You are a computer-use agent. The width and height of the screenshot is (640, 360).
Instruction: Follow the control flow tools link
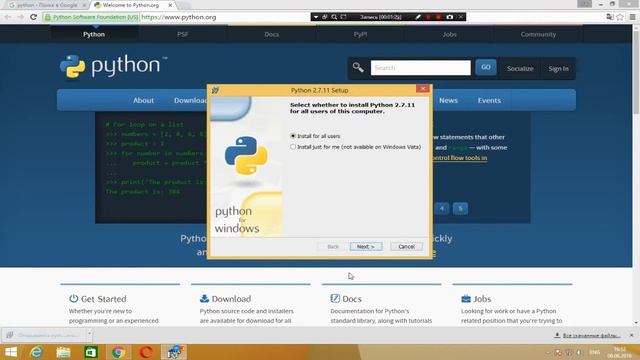460,158
